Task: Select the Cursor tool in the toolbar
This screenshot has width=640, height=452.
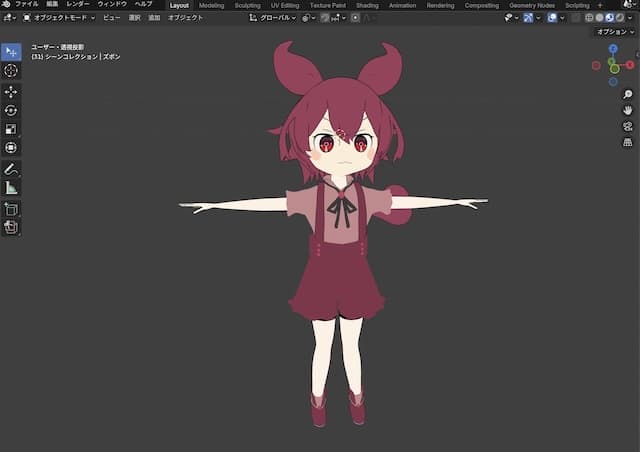Action: 11,71
